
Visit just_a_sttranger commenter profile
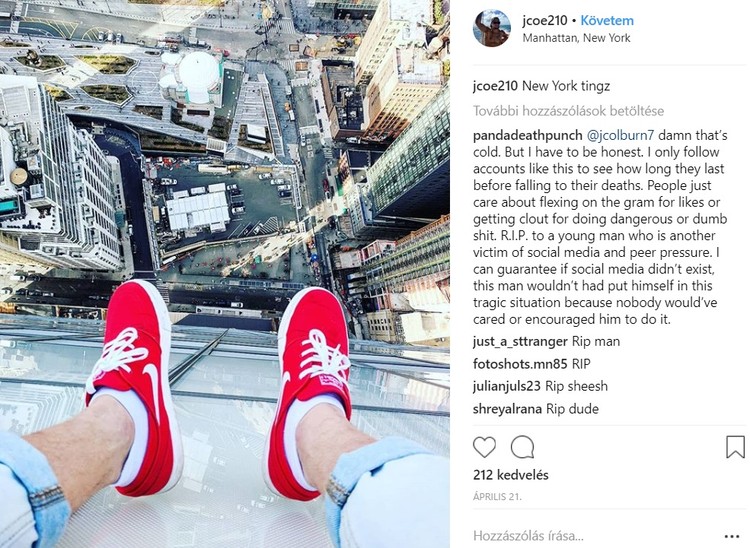(x=520, y=341)
